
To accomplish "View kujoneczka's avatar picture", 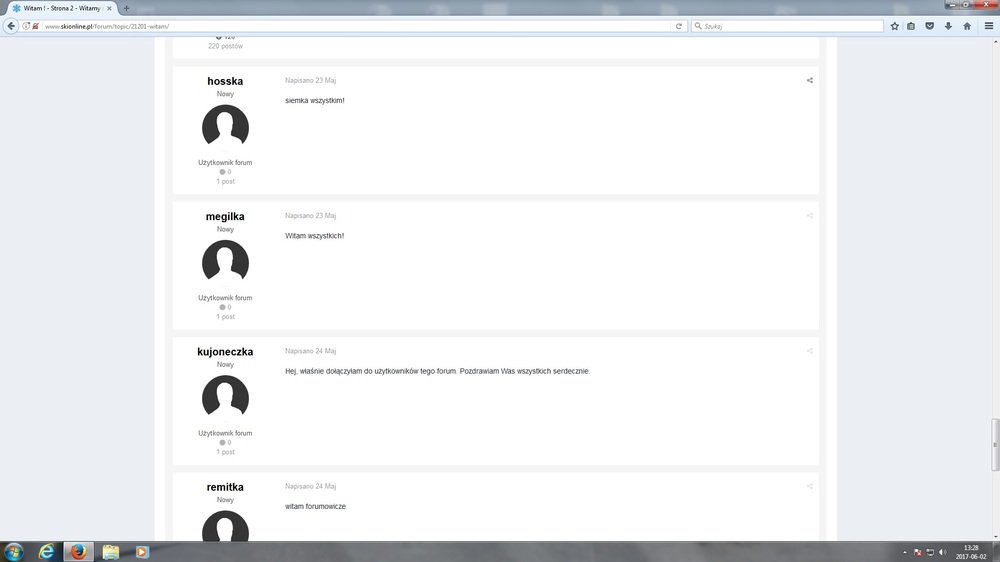I will pos(225,397).
